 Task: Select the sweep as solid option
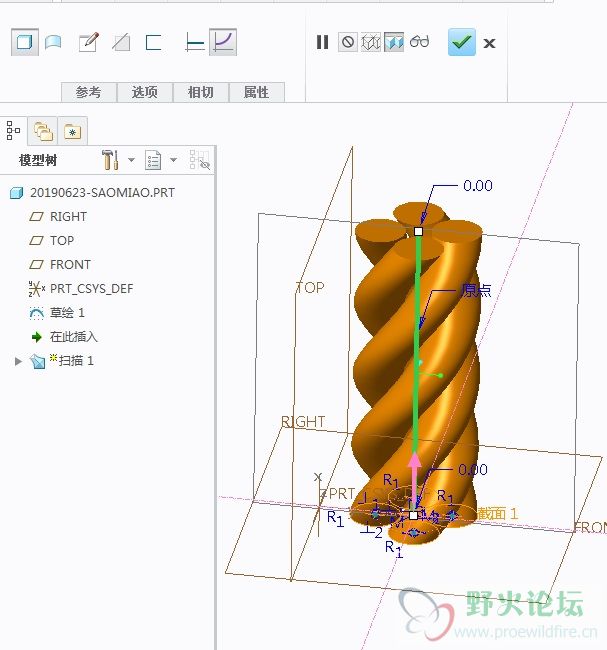[x=24, y=42]
